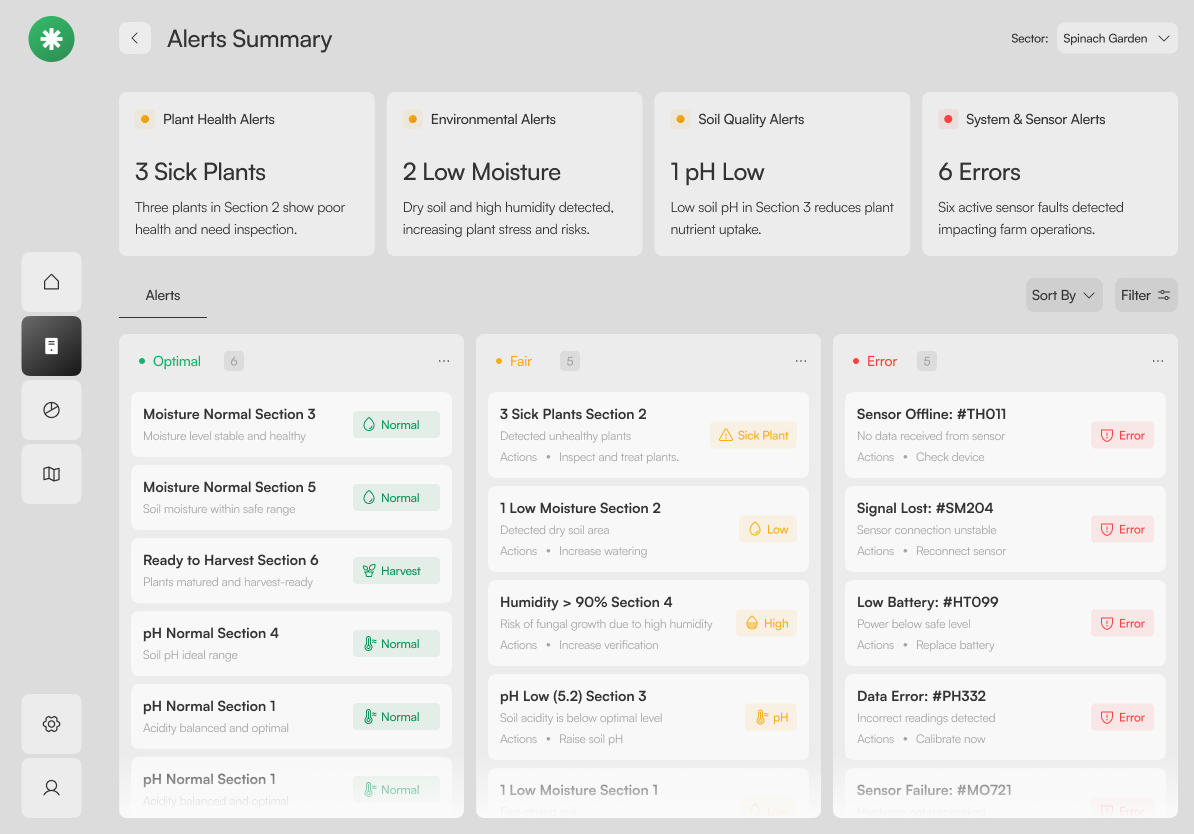This screenshot has height=834, width=1194.
Task: Open the Moisture Normal Section 3 alert
Action: [x=291, y=424]
